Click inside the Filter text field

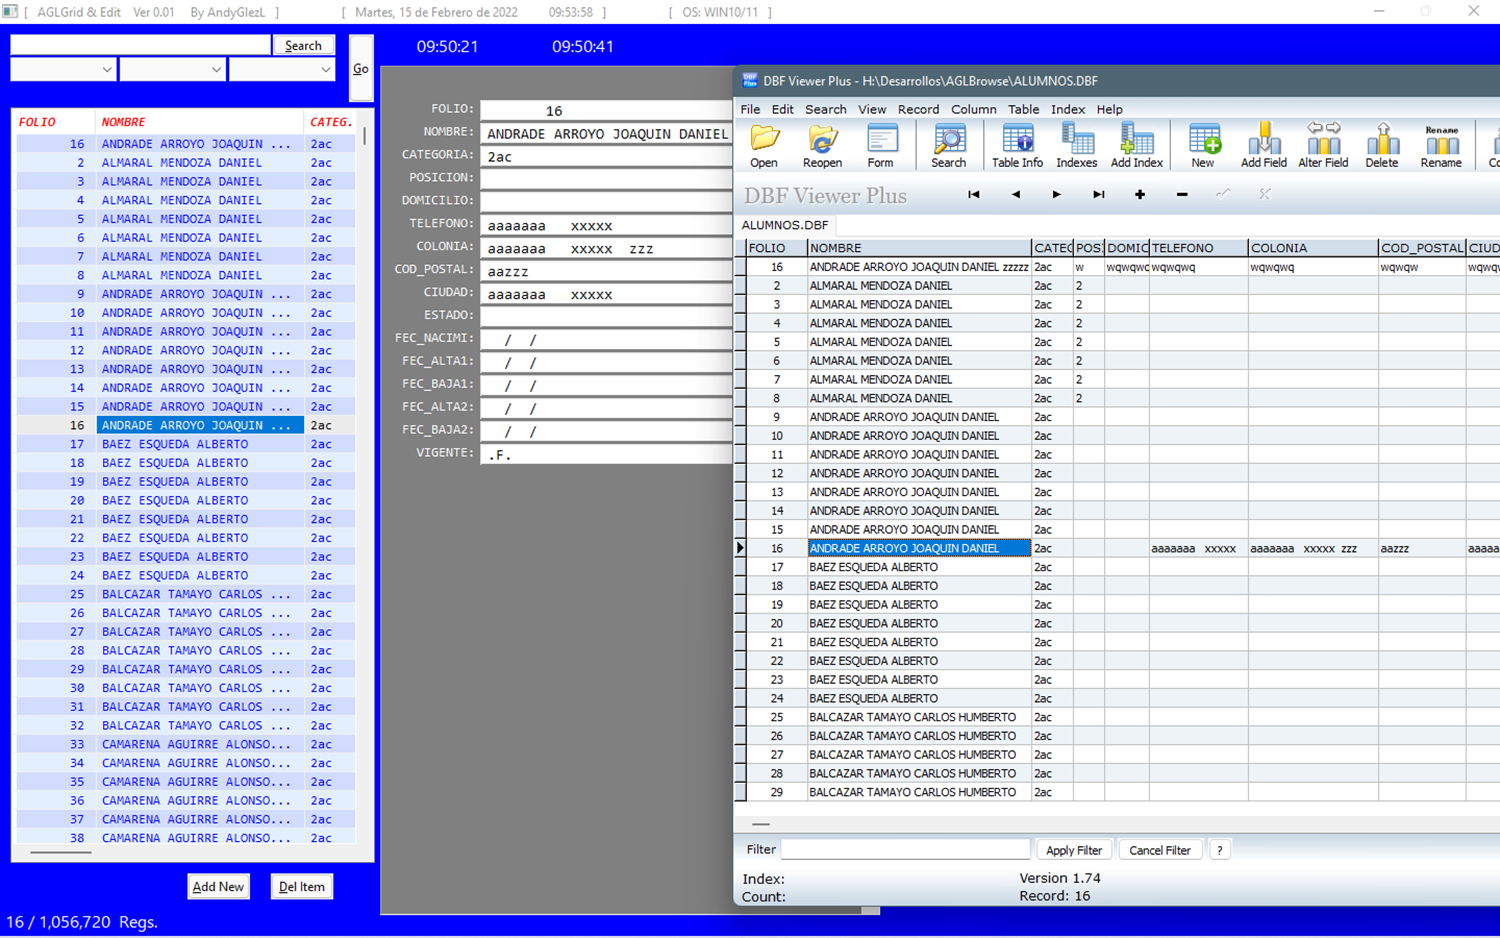(x=905, y=850)
